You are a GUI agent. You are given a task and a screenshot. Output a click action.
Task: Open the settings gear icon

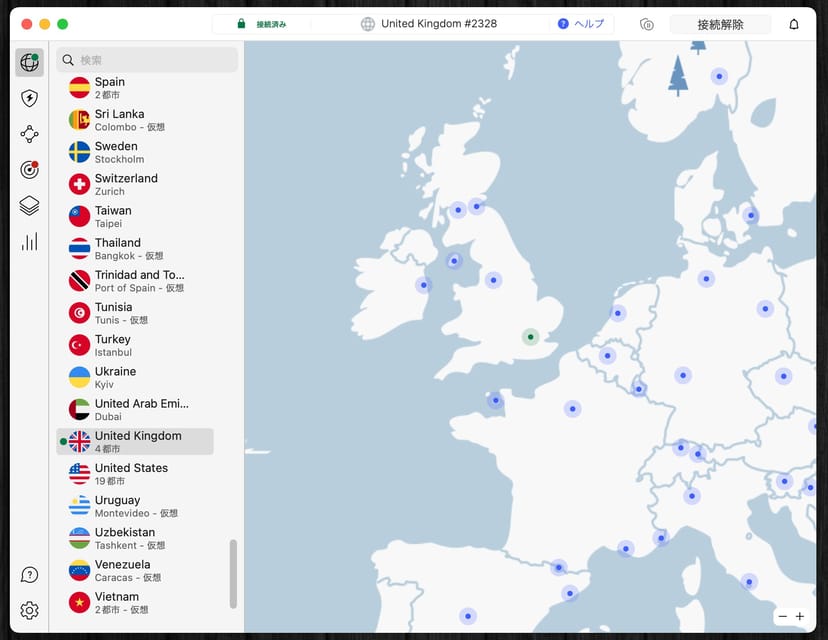click(x=29, y=610)
